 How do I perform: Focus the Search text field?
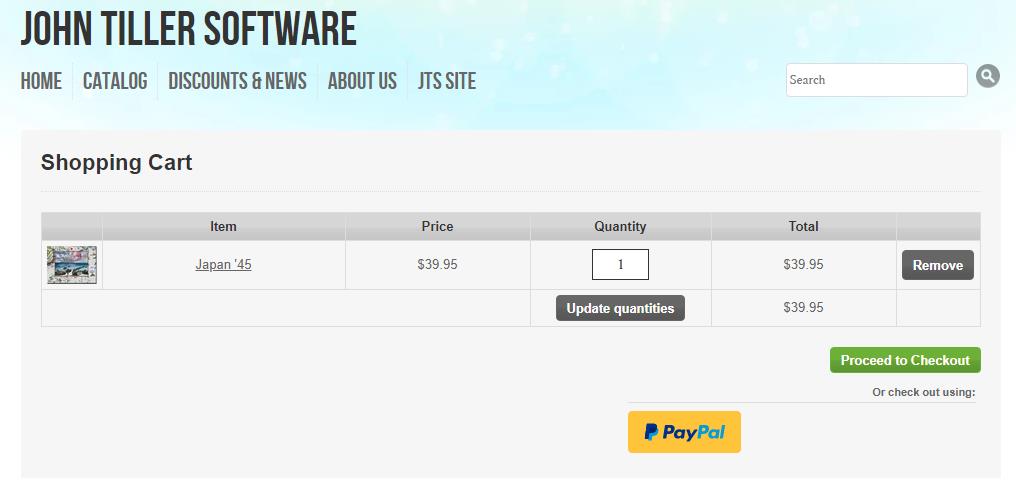coord(877,80)
